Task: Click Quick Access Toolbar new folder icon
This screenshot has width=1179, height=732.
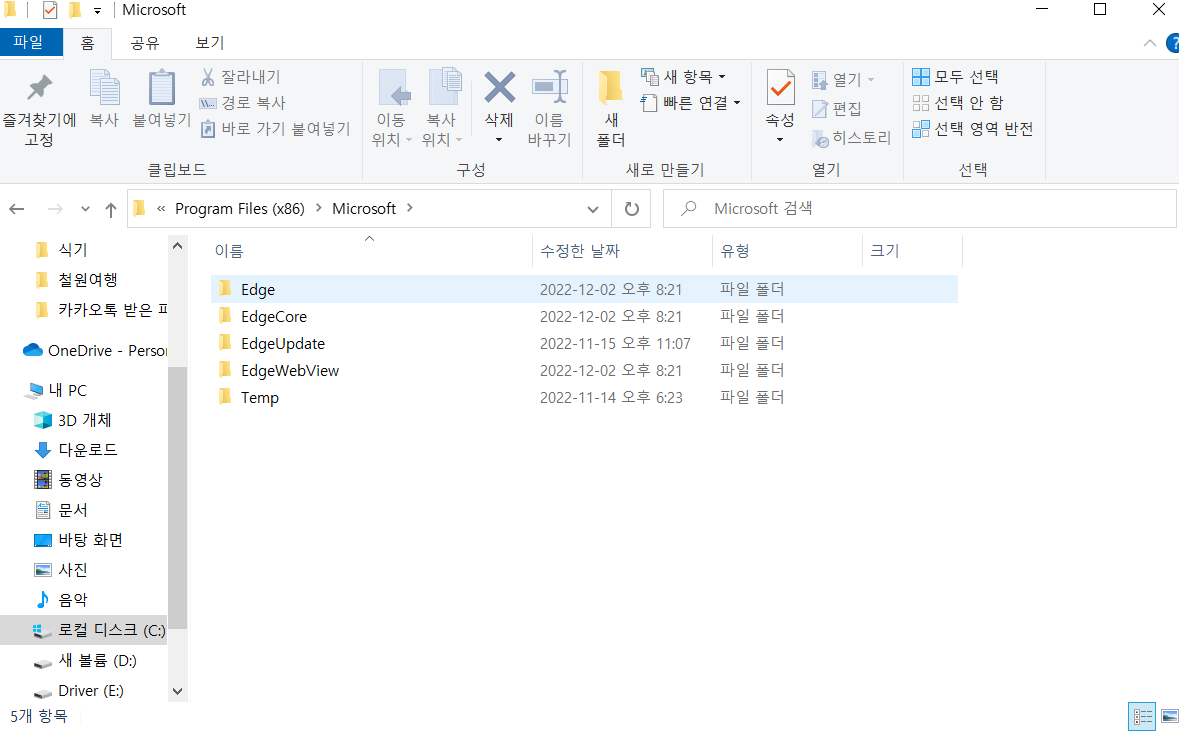Action: (x=74, y=10)
